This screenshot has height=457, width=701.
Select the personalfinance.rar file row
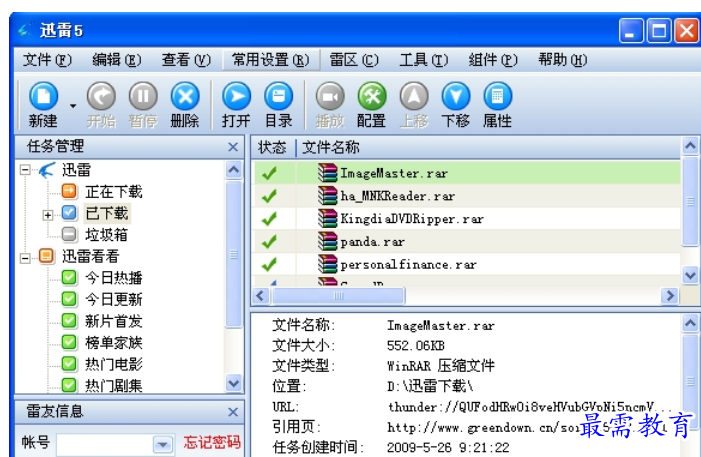[x=467, y=264]
